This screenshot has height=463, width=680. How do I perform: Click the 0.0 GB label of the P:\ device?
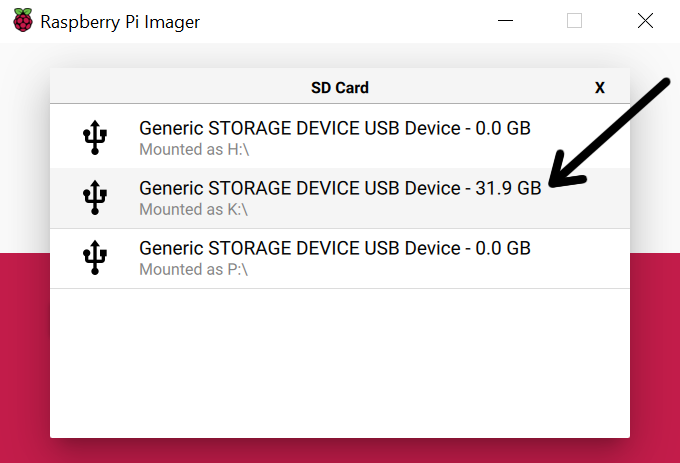[503, 248]
